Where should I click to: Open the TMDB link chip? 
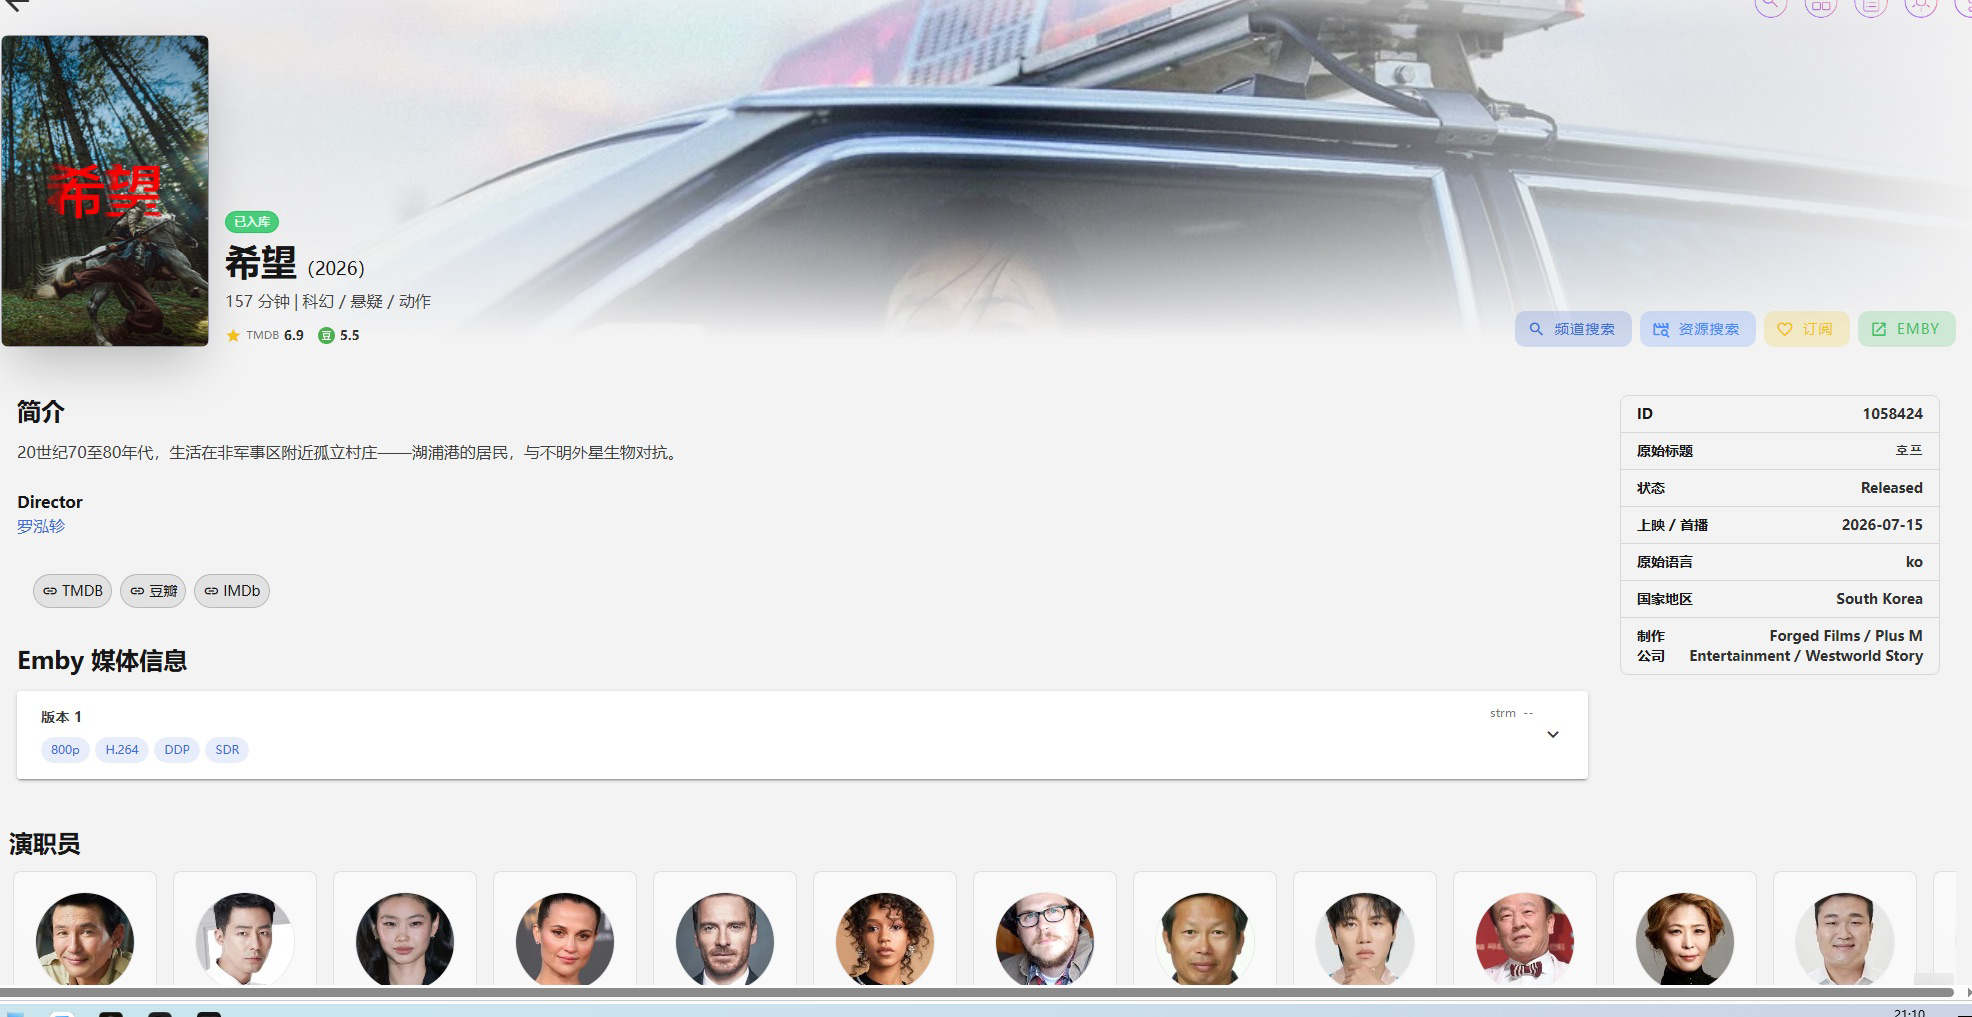tap(72, 591)
